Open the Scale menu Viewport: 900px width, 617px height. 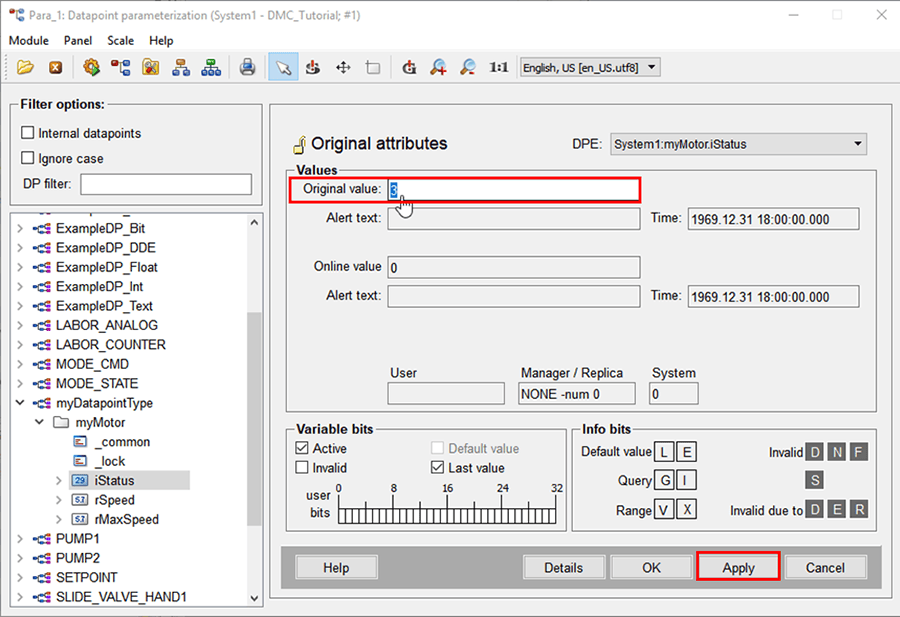pyautogui.click(x=121, y=41)
